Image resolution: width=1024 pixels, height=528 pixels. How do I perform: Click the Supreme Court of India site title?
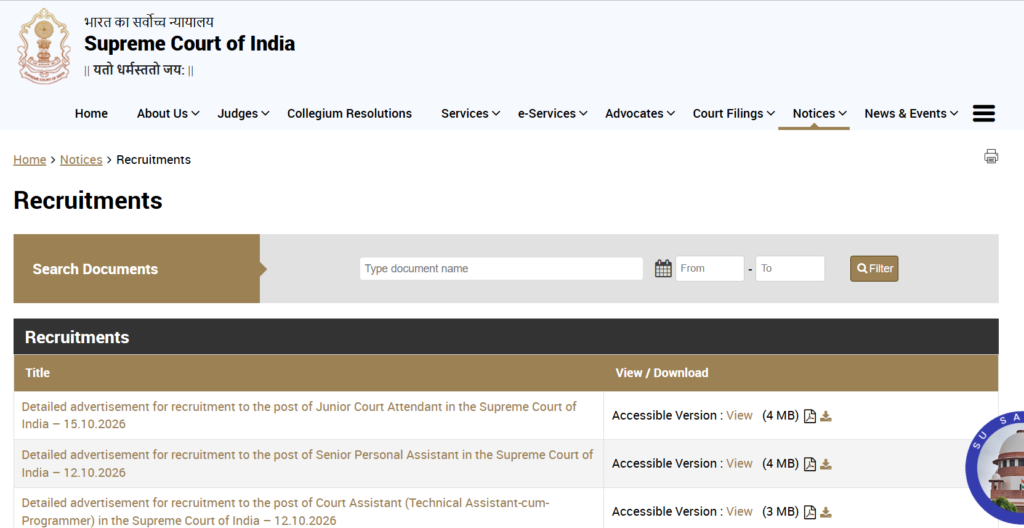pos(189,44)
